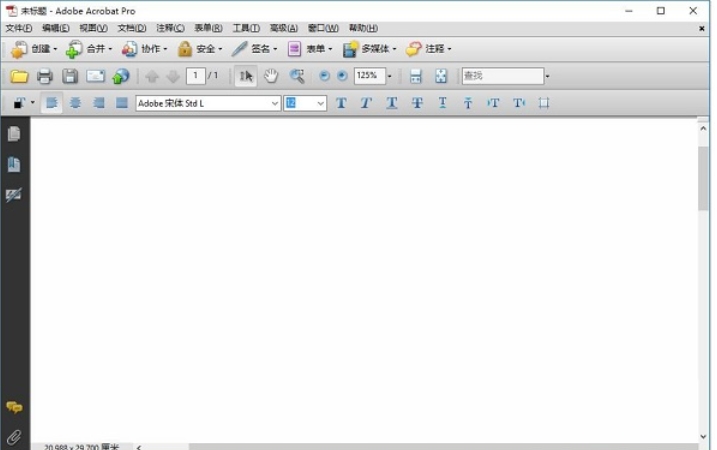Click the page number field
The height and width of the screenshot is (450, 717).
coord(195,75)
